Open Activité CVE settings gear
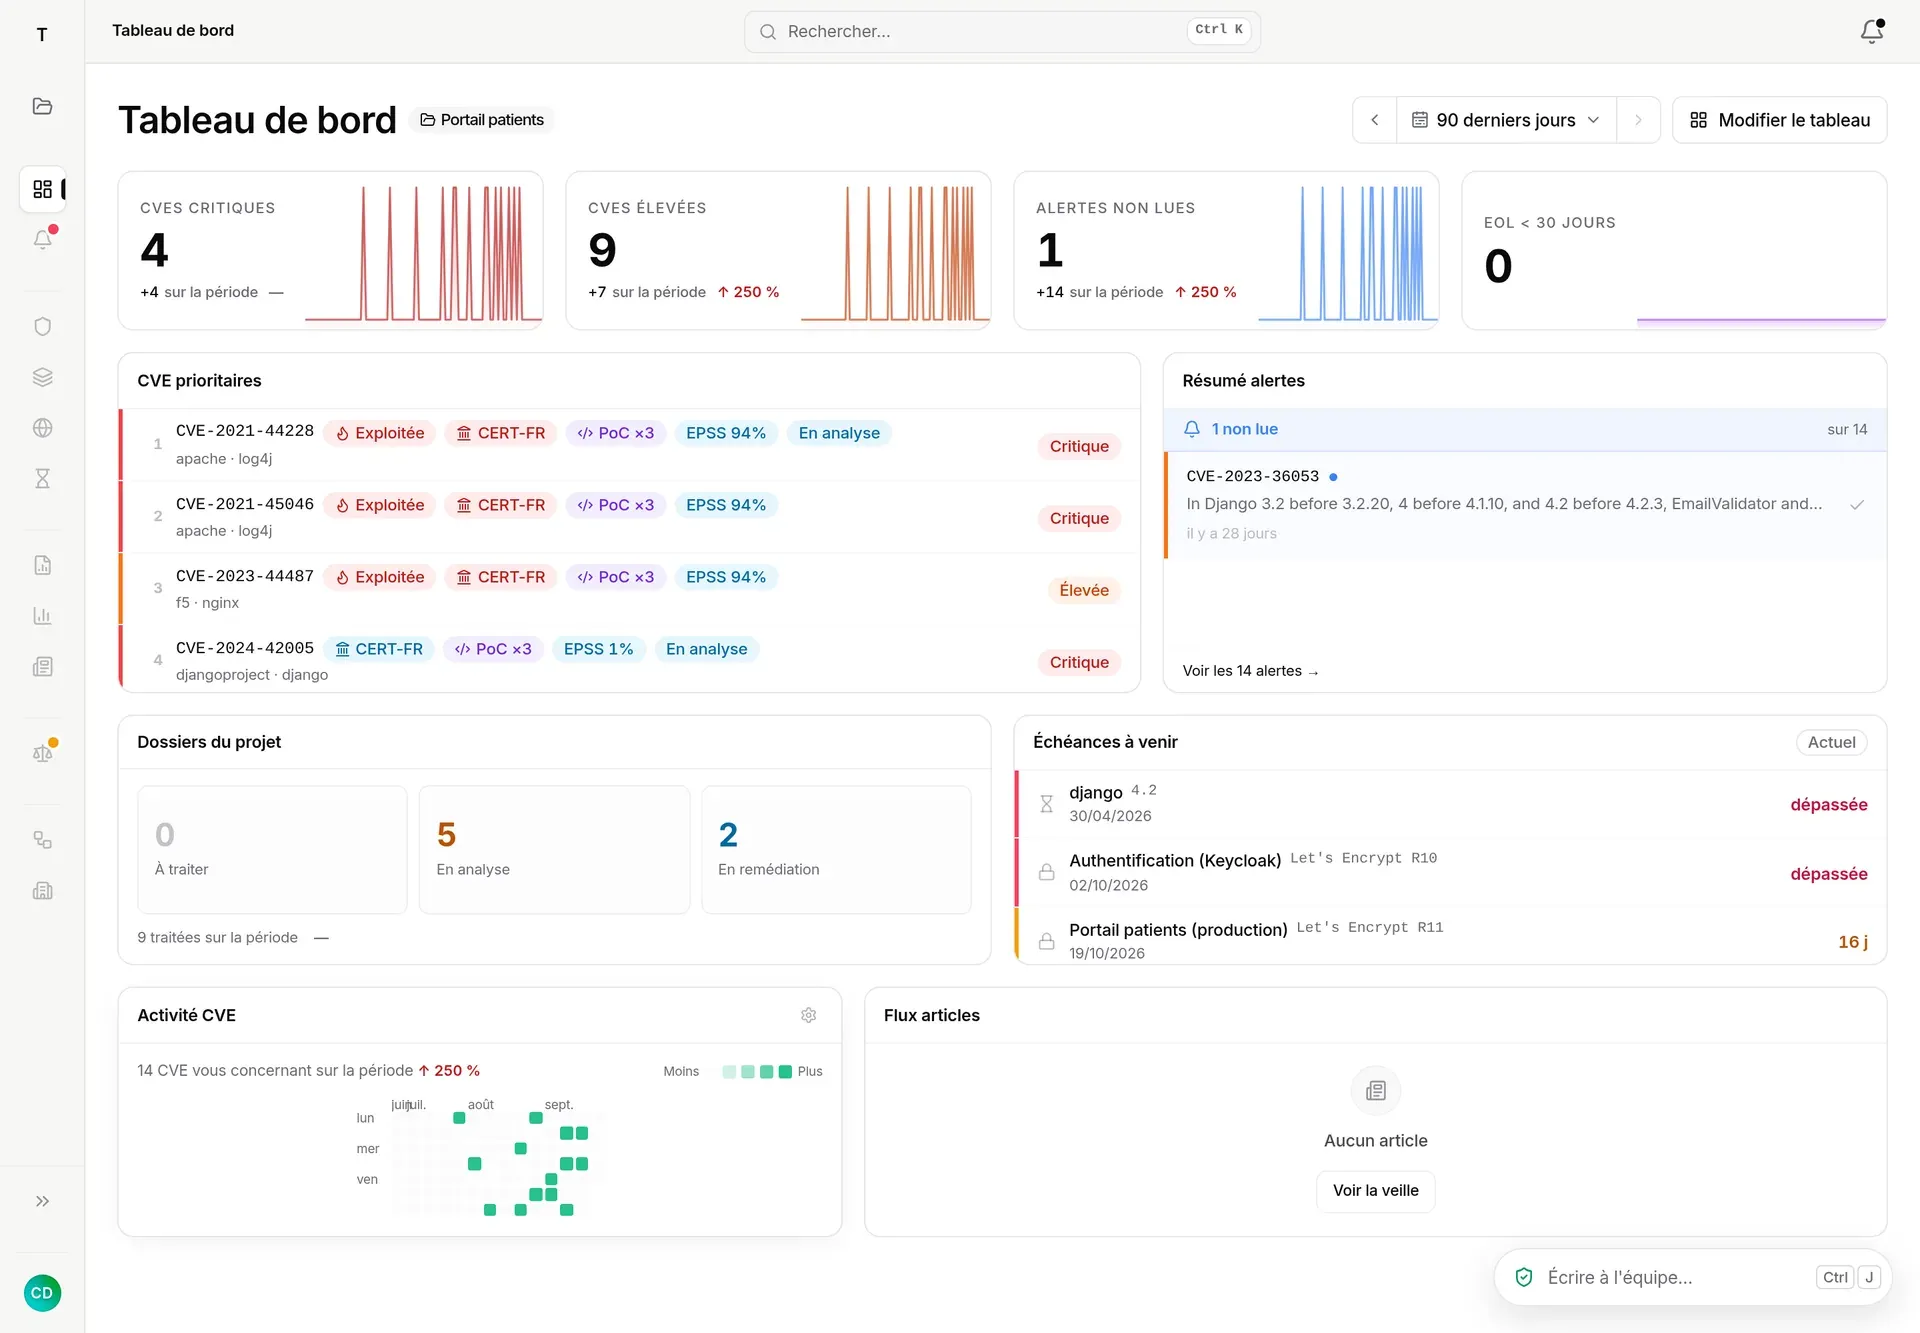This screenshot has width=1920, height=1333. click(809, 1015)
